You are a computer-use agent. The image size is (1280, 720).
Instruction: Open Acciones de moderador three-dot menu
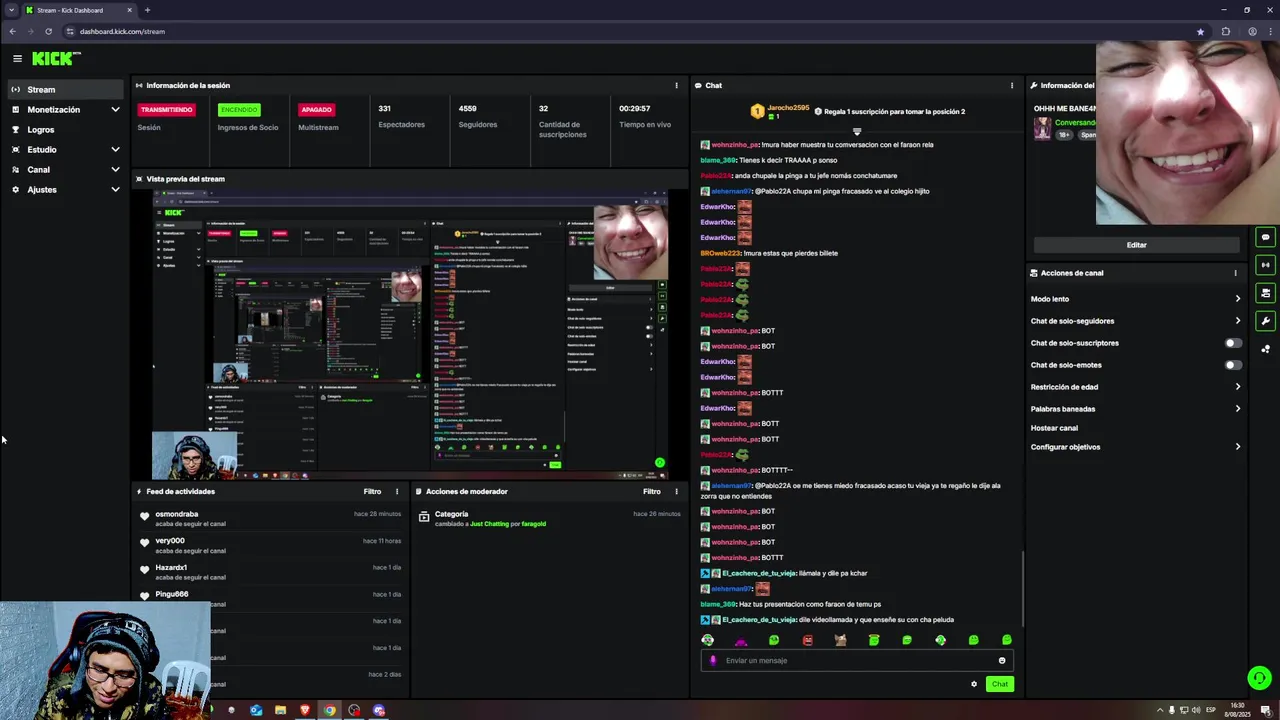click(676, 492)
